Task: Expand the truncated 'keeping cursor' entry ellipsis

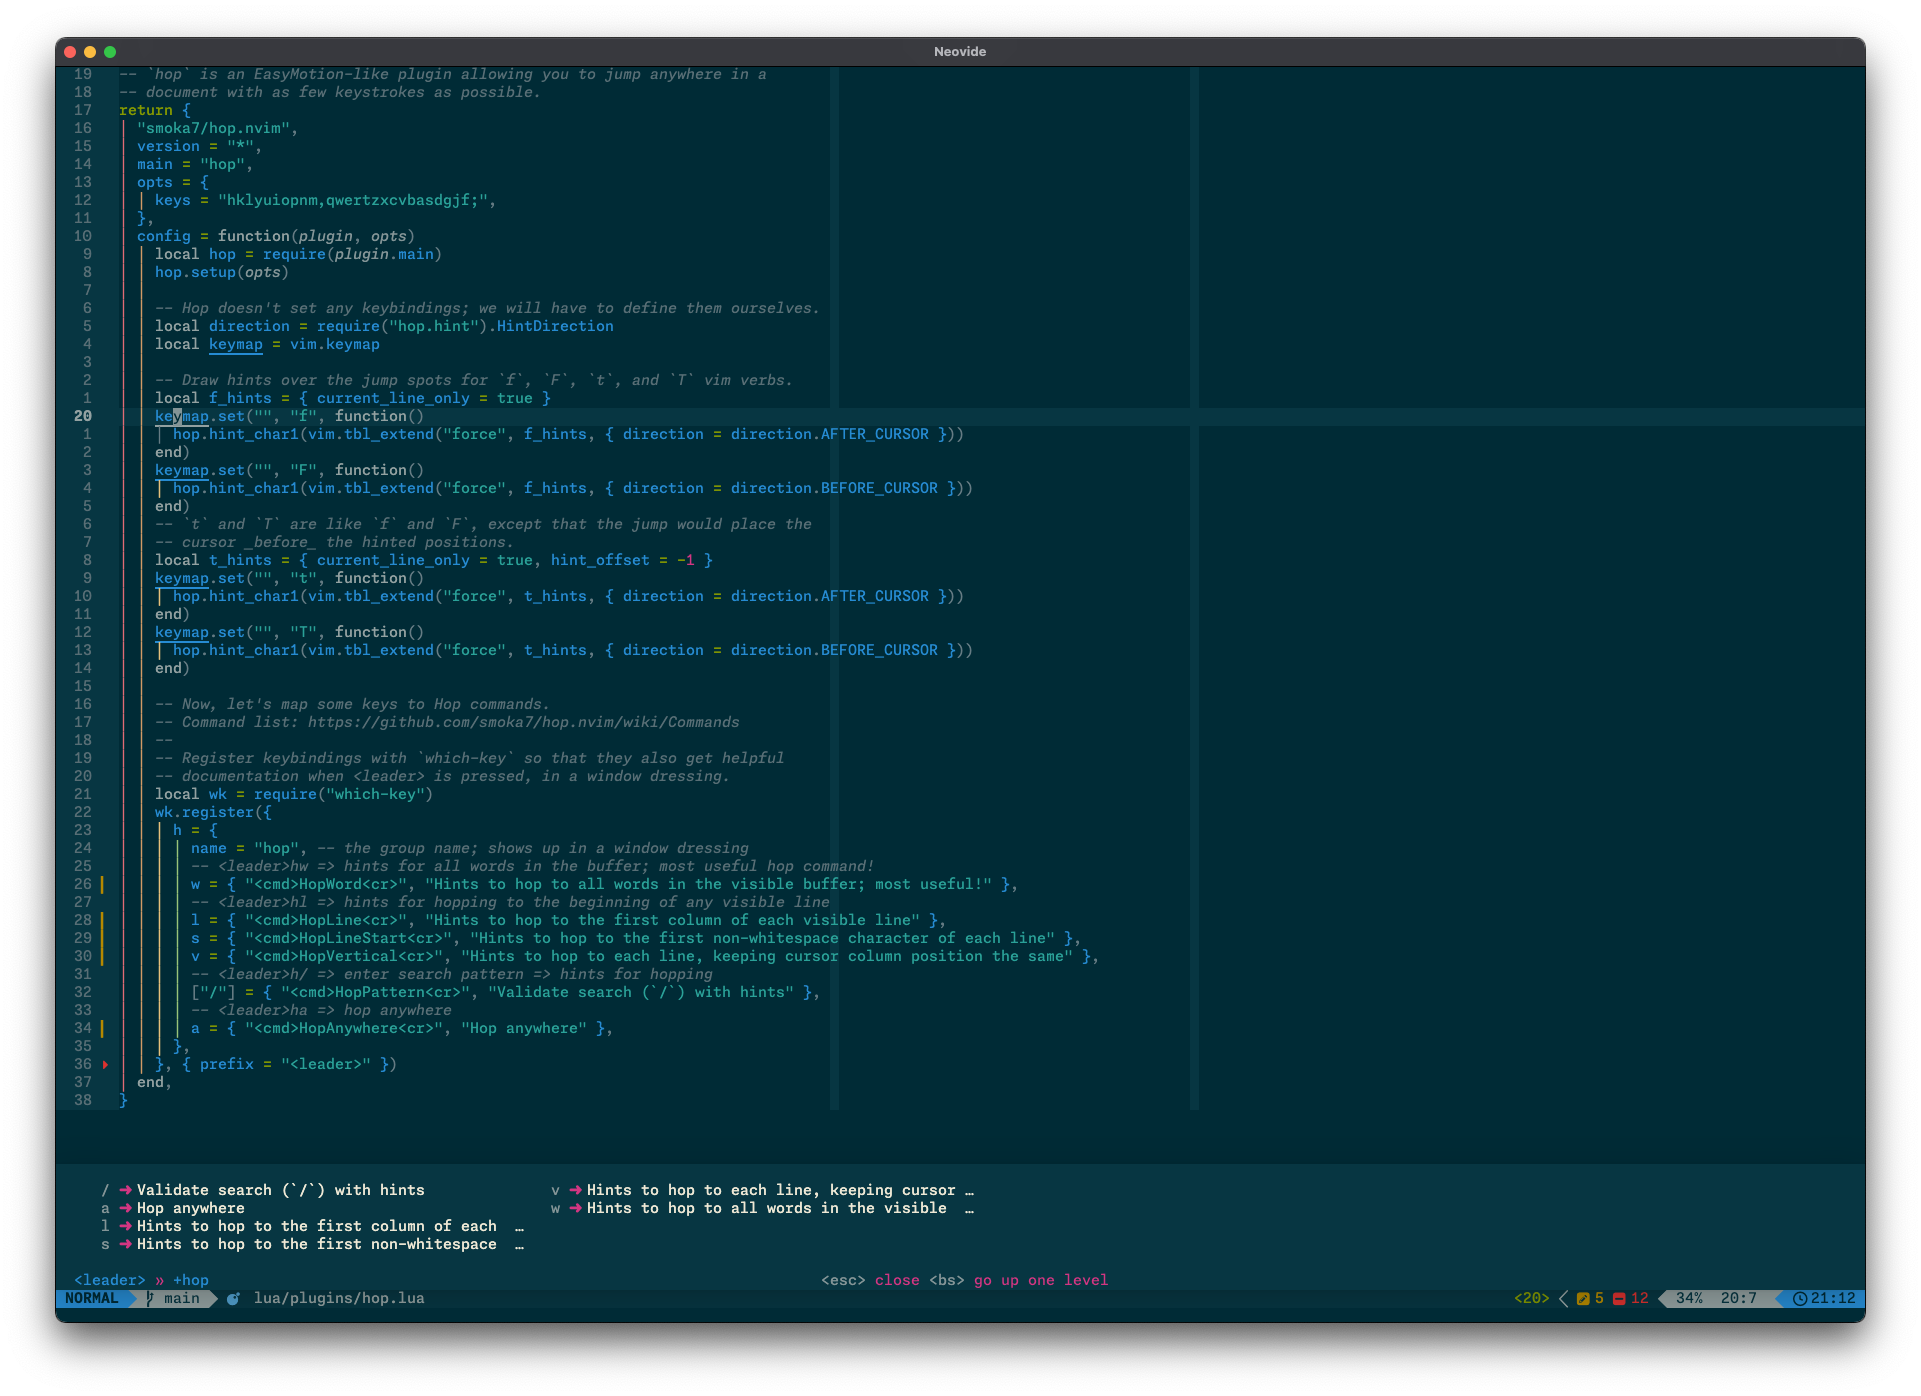Action: pyautogui.click(x=969, y=1190)
